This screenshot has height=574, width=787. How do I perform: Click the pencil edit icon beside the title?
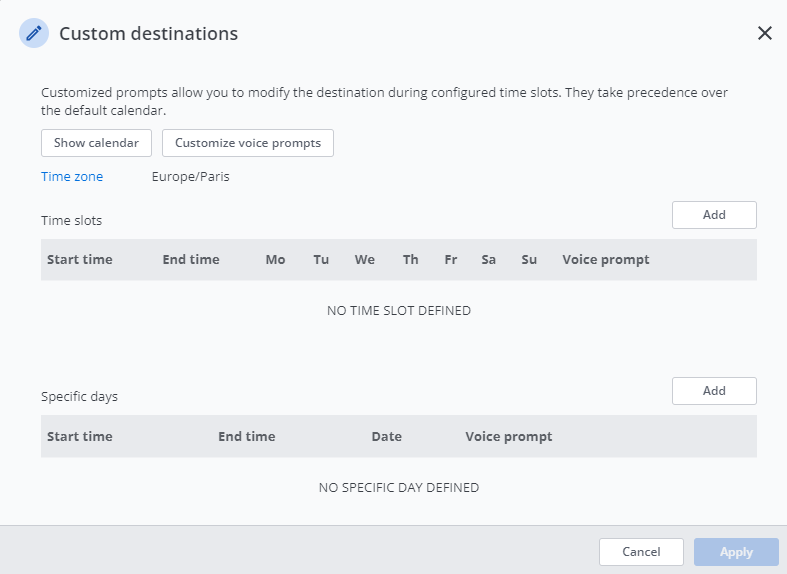tap(34, 33)
